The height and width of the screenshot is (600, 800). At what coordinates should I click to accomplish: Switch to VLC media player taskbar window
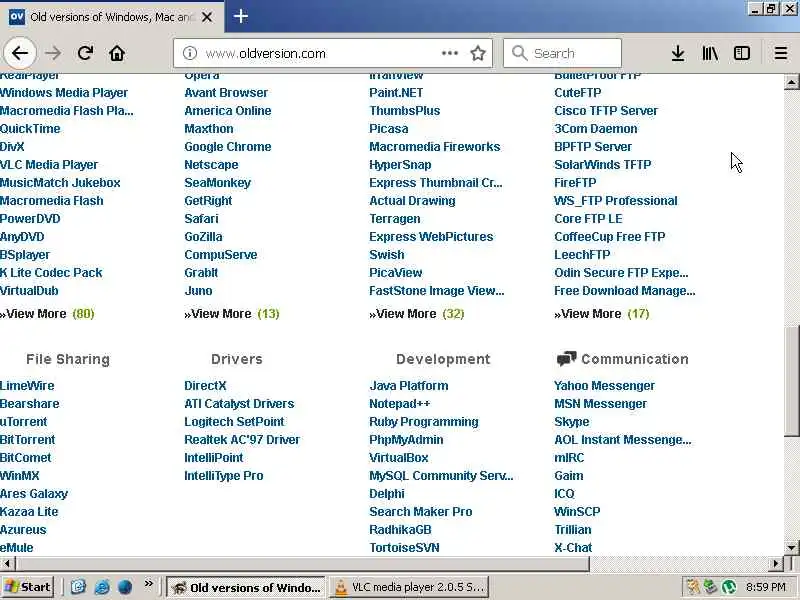409,587
